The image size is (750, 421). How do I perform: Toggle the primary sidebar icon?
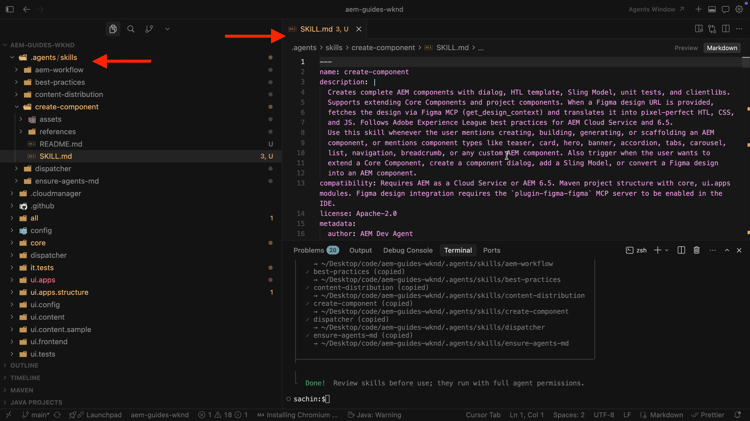[10, 9]
